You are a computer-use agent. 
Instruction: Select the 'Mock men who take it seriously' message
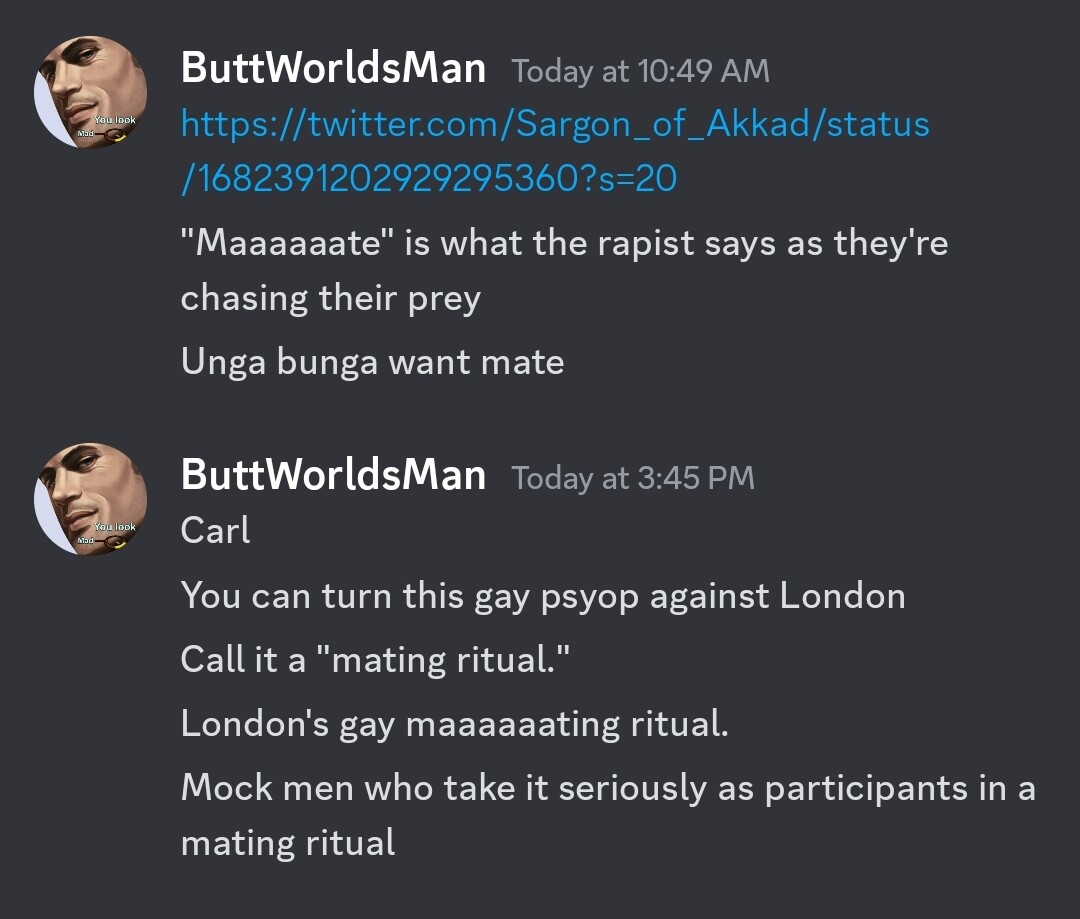point(608,815)
